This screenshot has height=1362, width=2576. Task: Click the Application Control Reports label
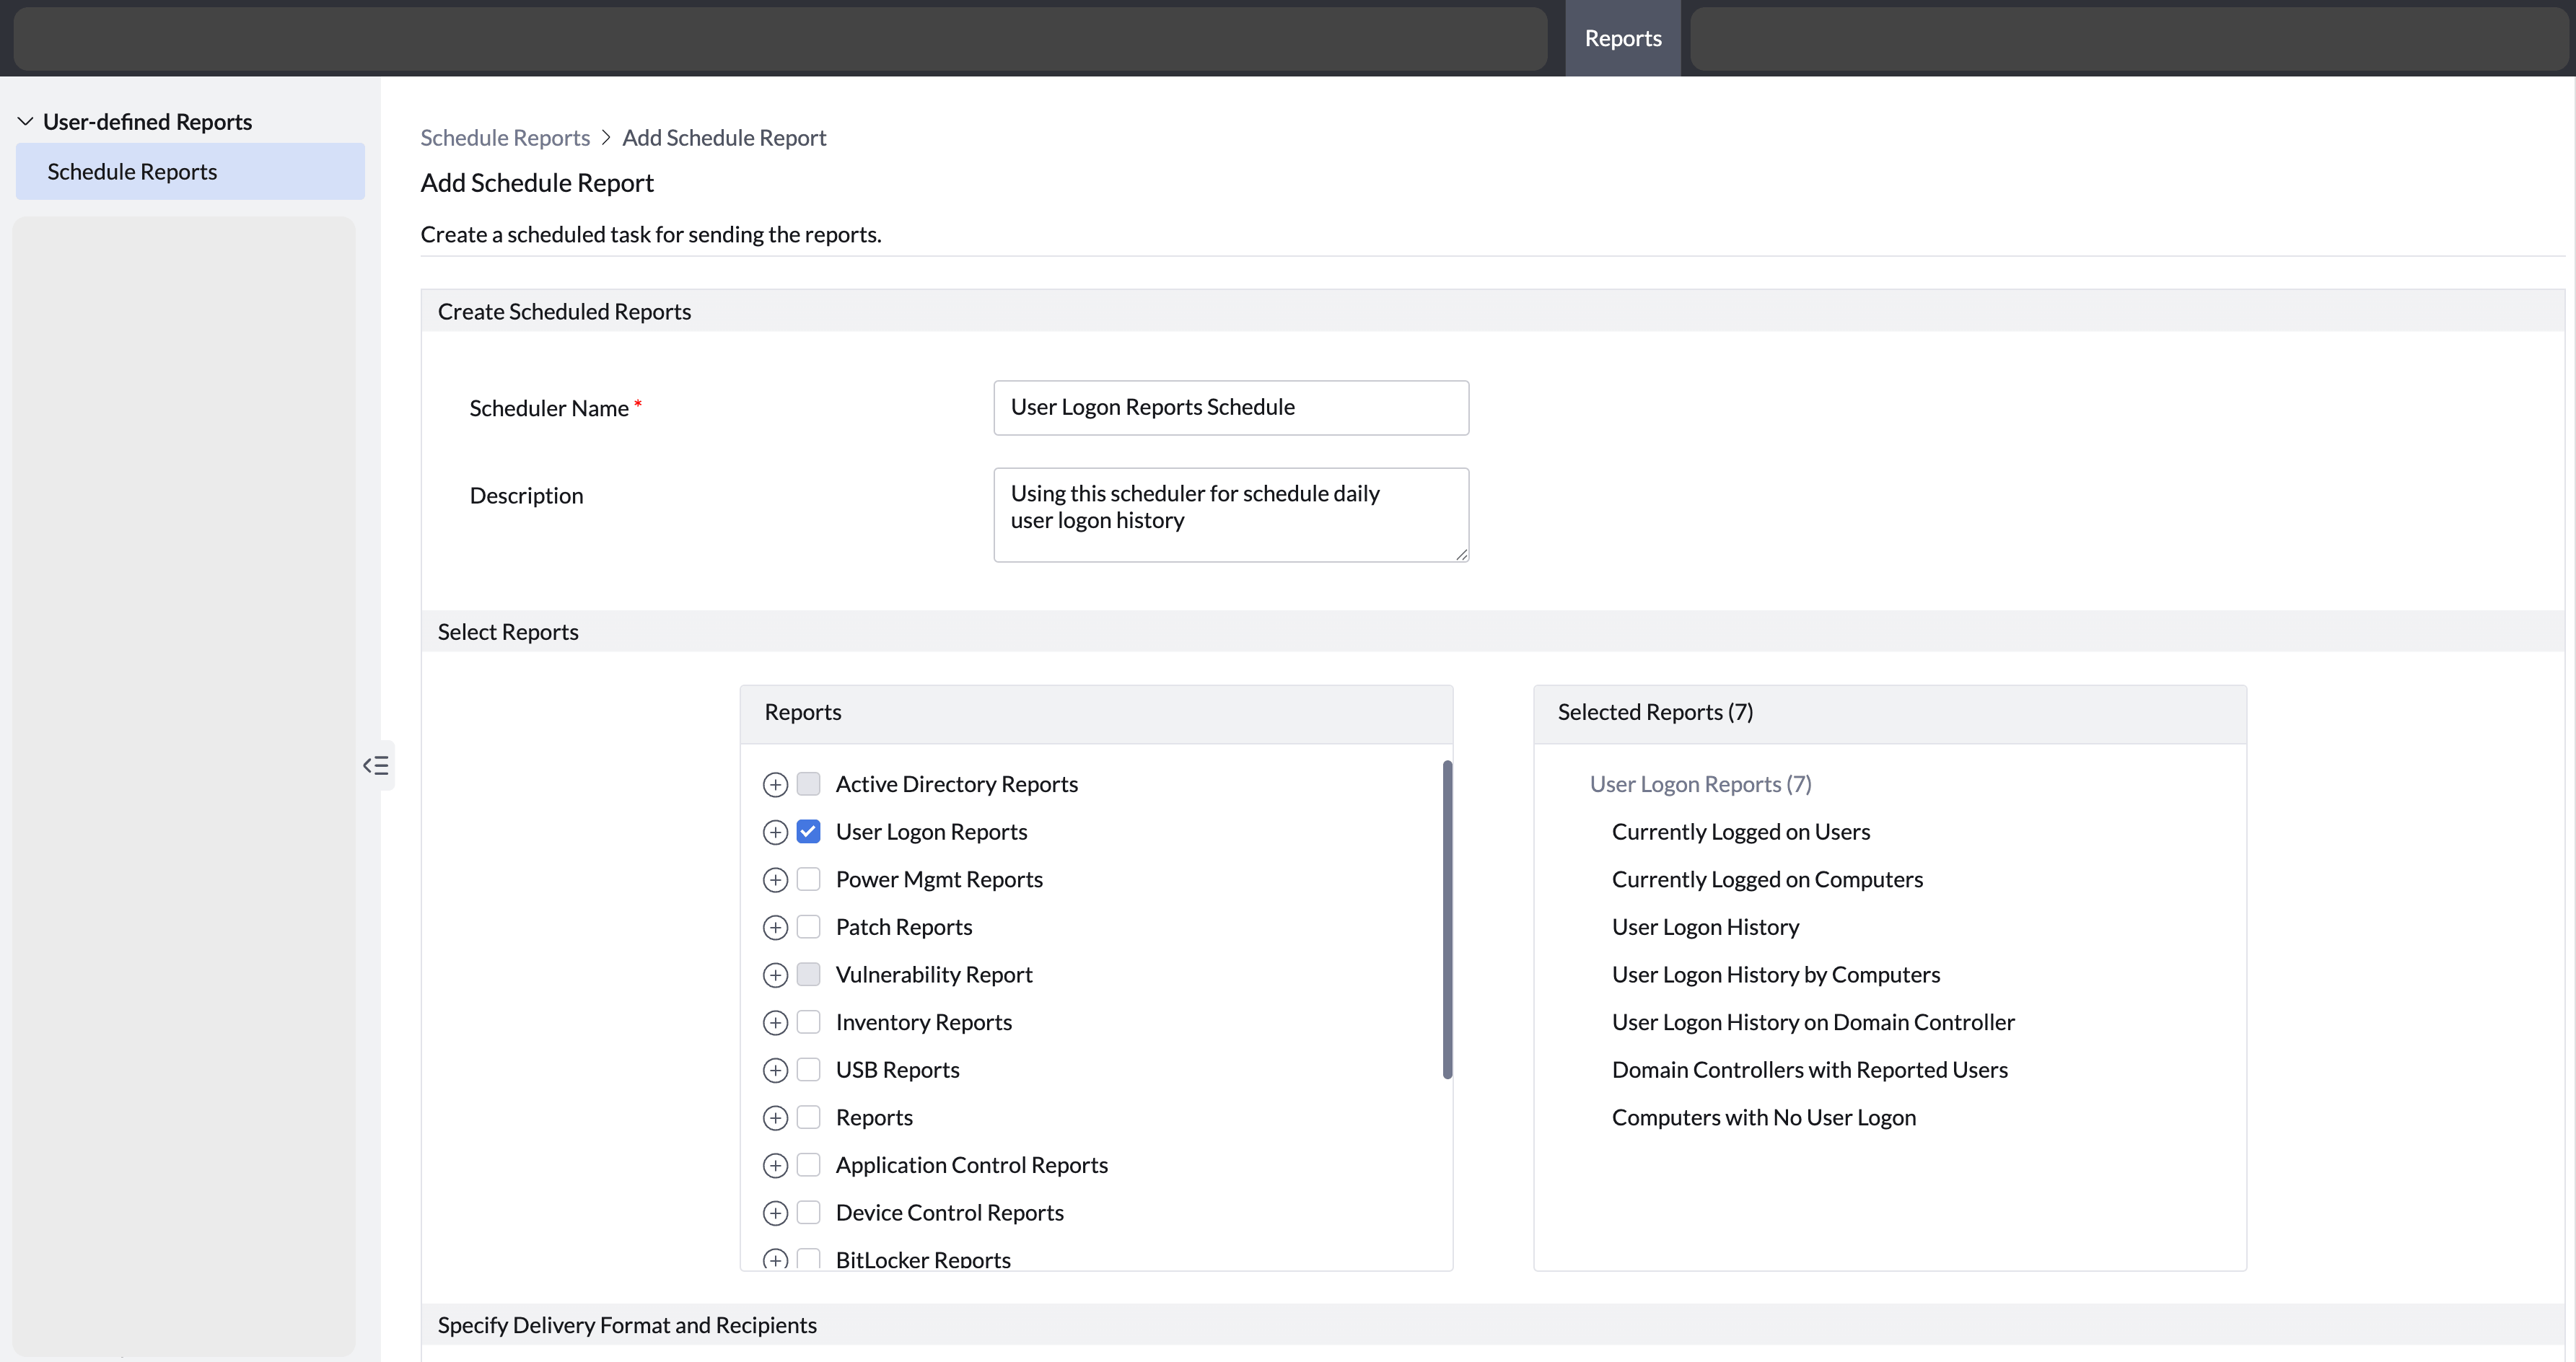click(x=971, y=1165)
